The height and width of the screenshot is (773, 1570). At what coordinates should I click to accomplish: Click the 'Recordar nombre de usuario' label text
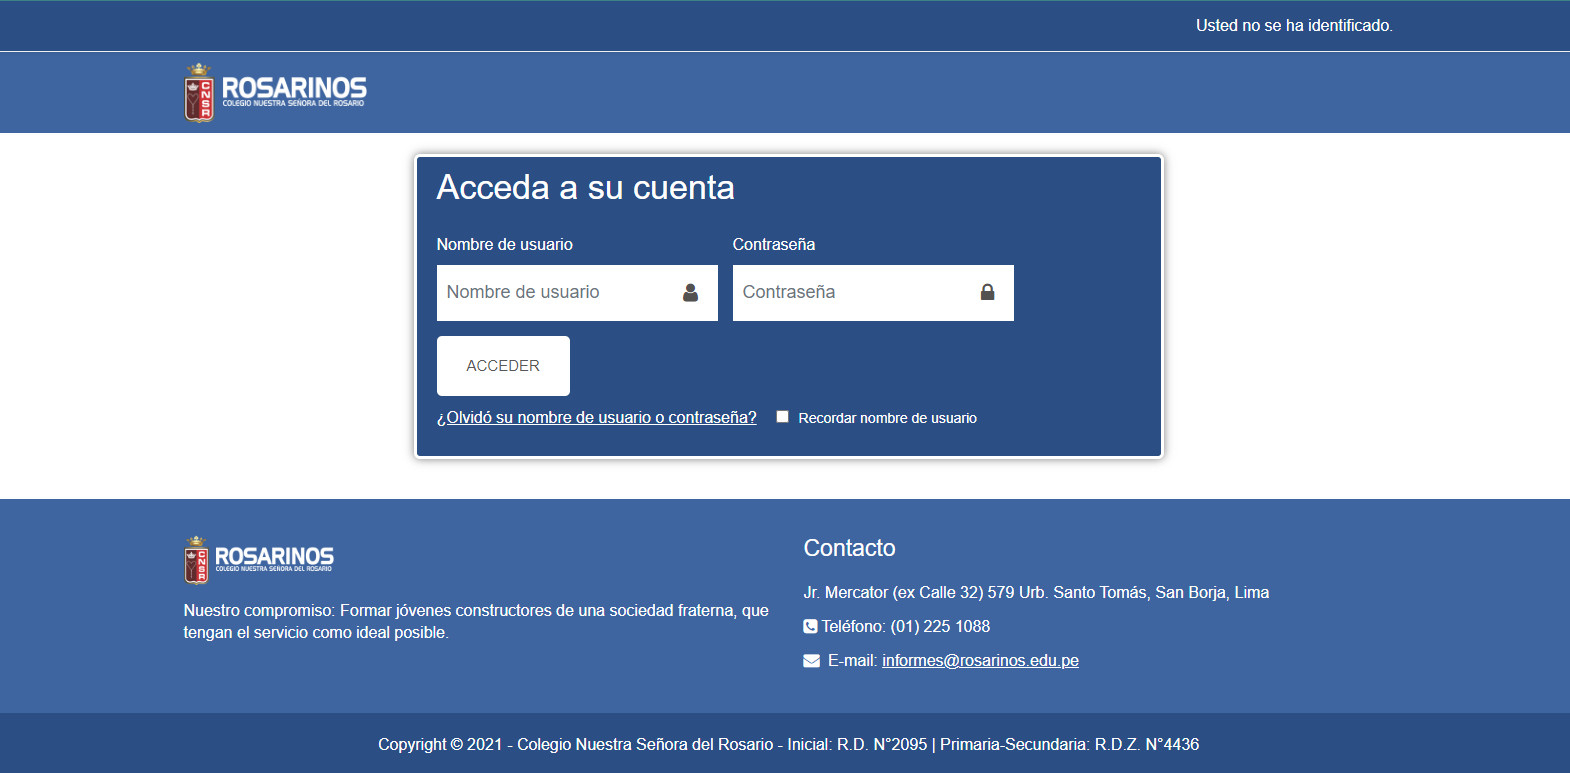pos(887,418)
